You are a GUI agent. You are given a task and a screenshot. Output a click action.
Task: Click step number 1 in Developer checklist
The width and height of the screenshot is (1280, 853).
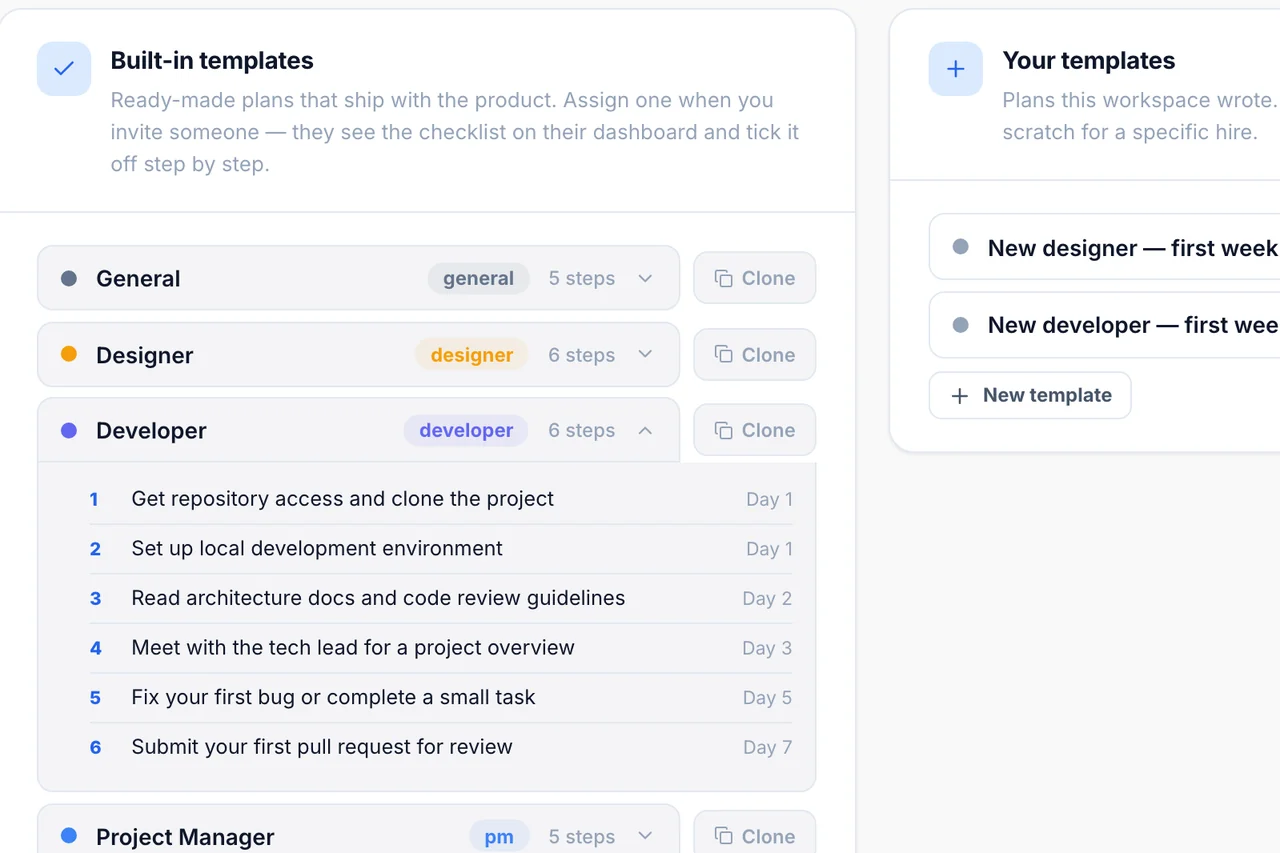pyautogui.click(x=94, y=499)
